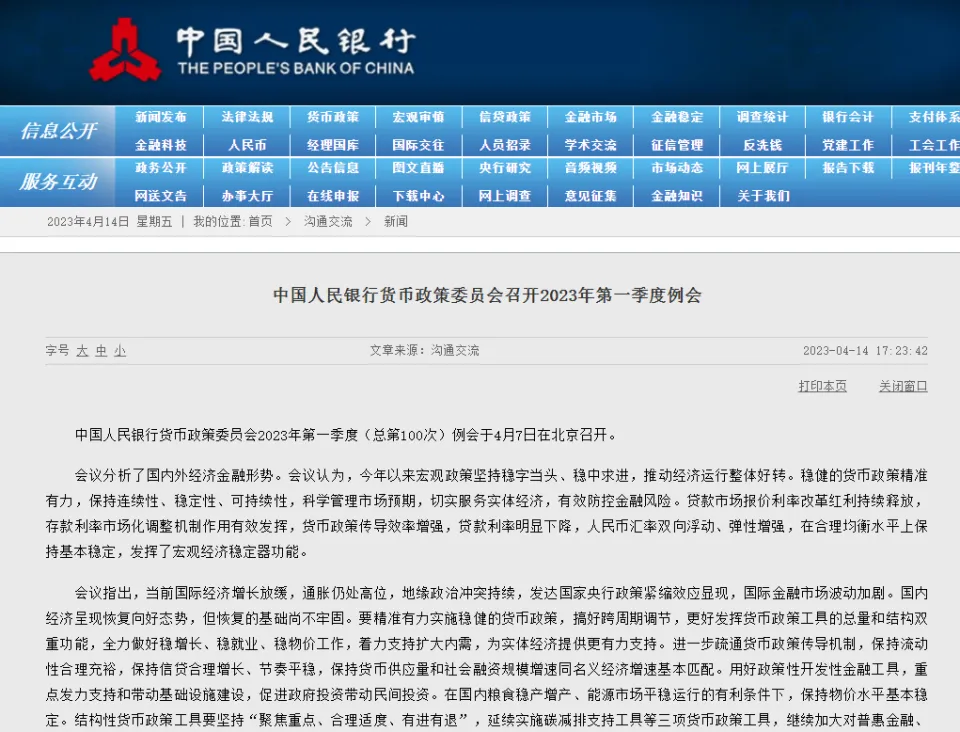Click 关闭窗口 to close the window
Image resolution: width=960 pixels, height=732 pixels.
tap(903, 386)
